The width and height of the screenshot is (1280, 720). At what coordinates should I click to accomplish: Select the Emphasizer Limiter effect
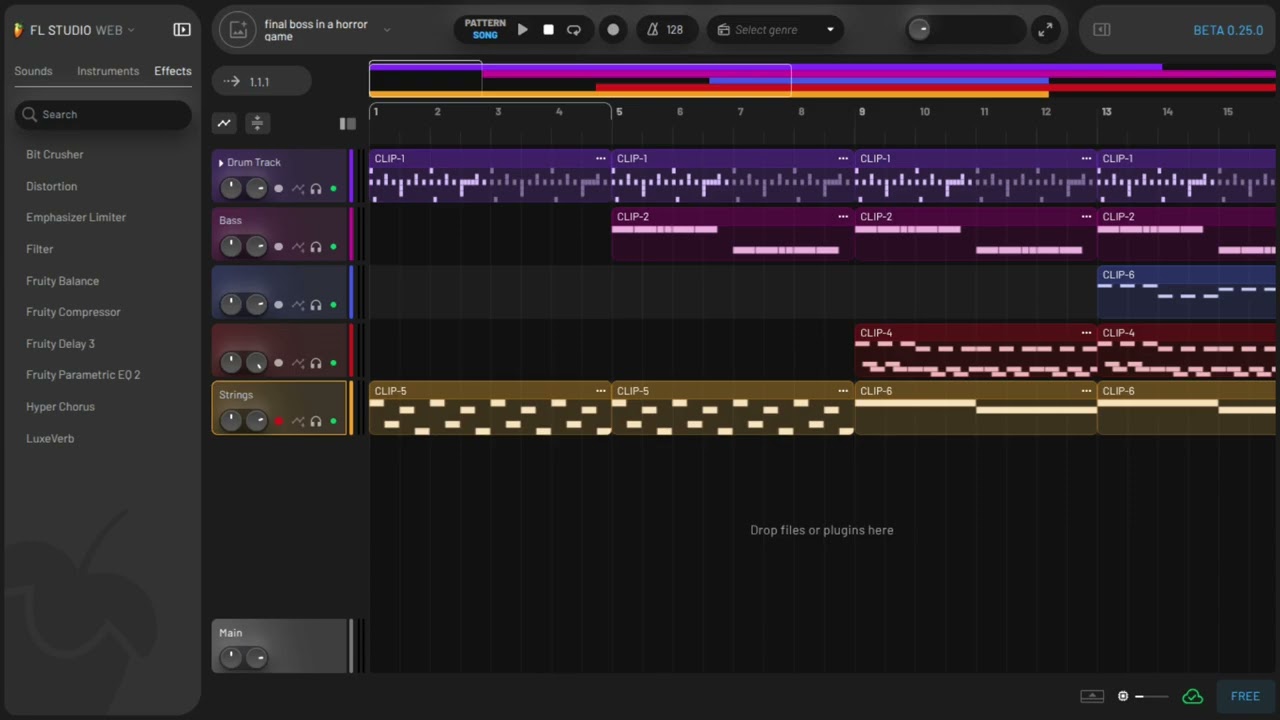click(x=76, y=217)
